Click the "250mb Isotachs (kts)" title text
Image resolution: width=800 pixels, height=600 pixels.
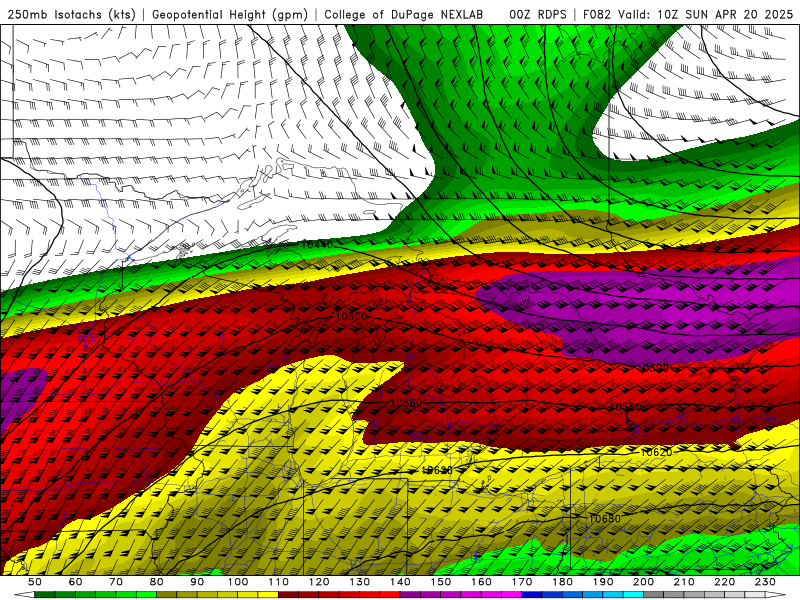(x=72, y=14)
